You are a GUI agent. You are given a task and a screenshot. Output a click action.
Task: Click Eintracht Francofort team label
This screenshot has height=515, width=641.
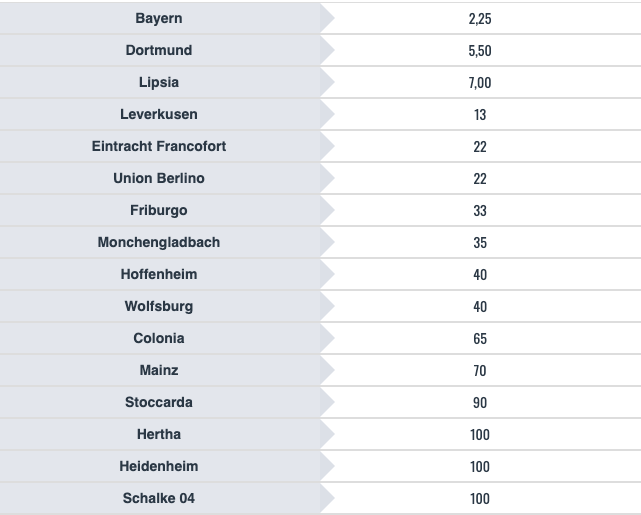(x=159, y=147)
